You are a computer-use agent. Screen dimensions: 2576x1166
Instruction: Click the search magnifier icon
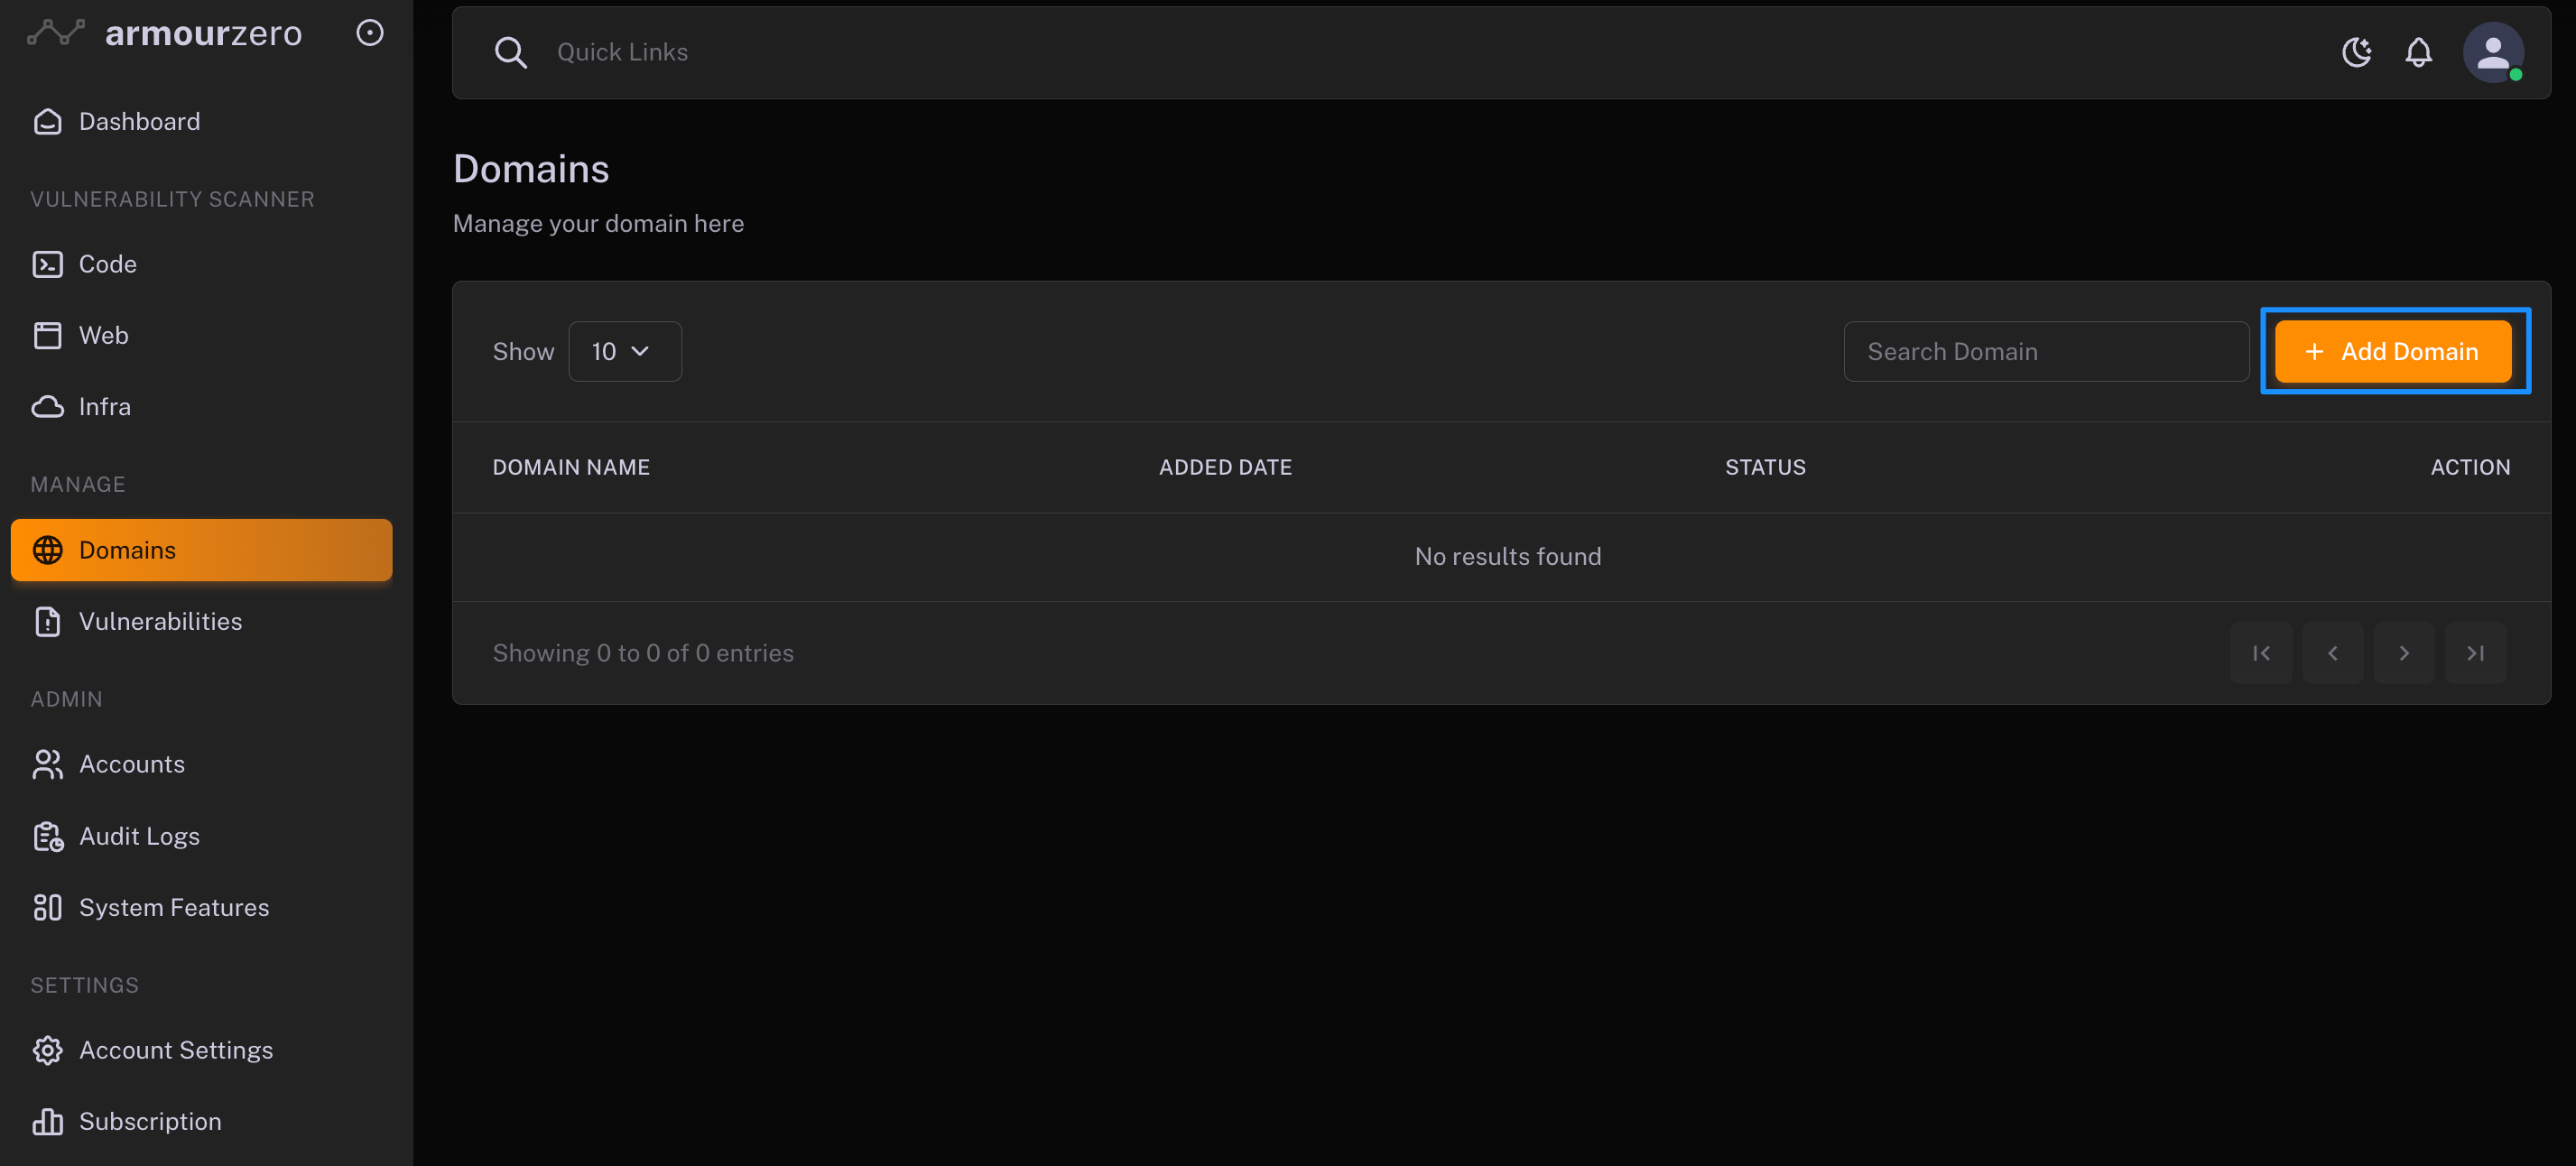click(510, 52)
